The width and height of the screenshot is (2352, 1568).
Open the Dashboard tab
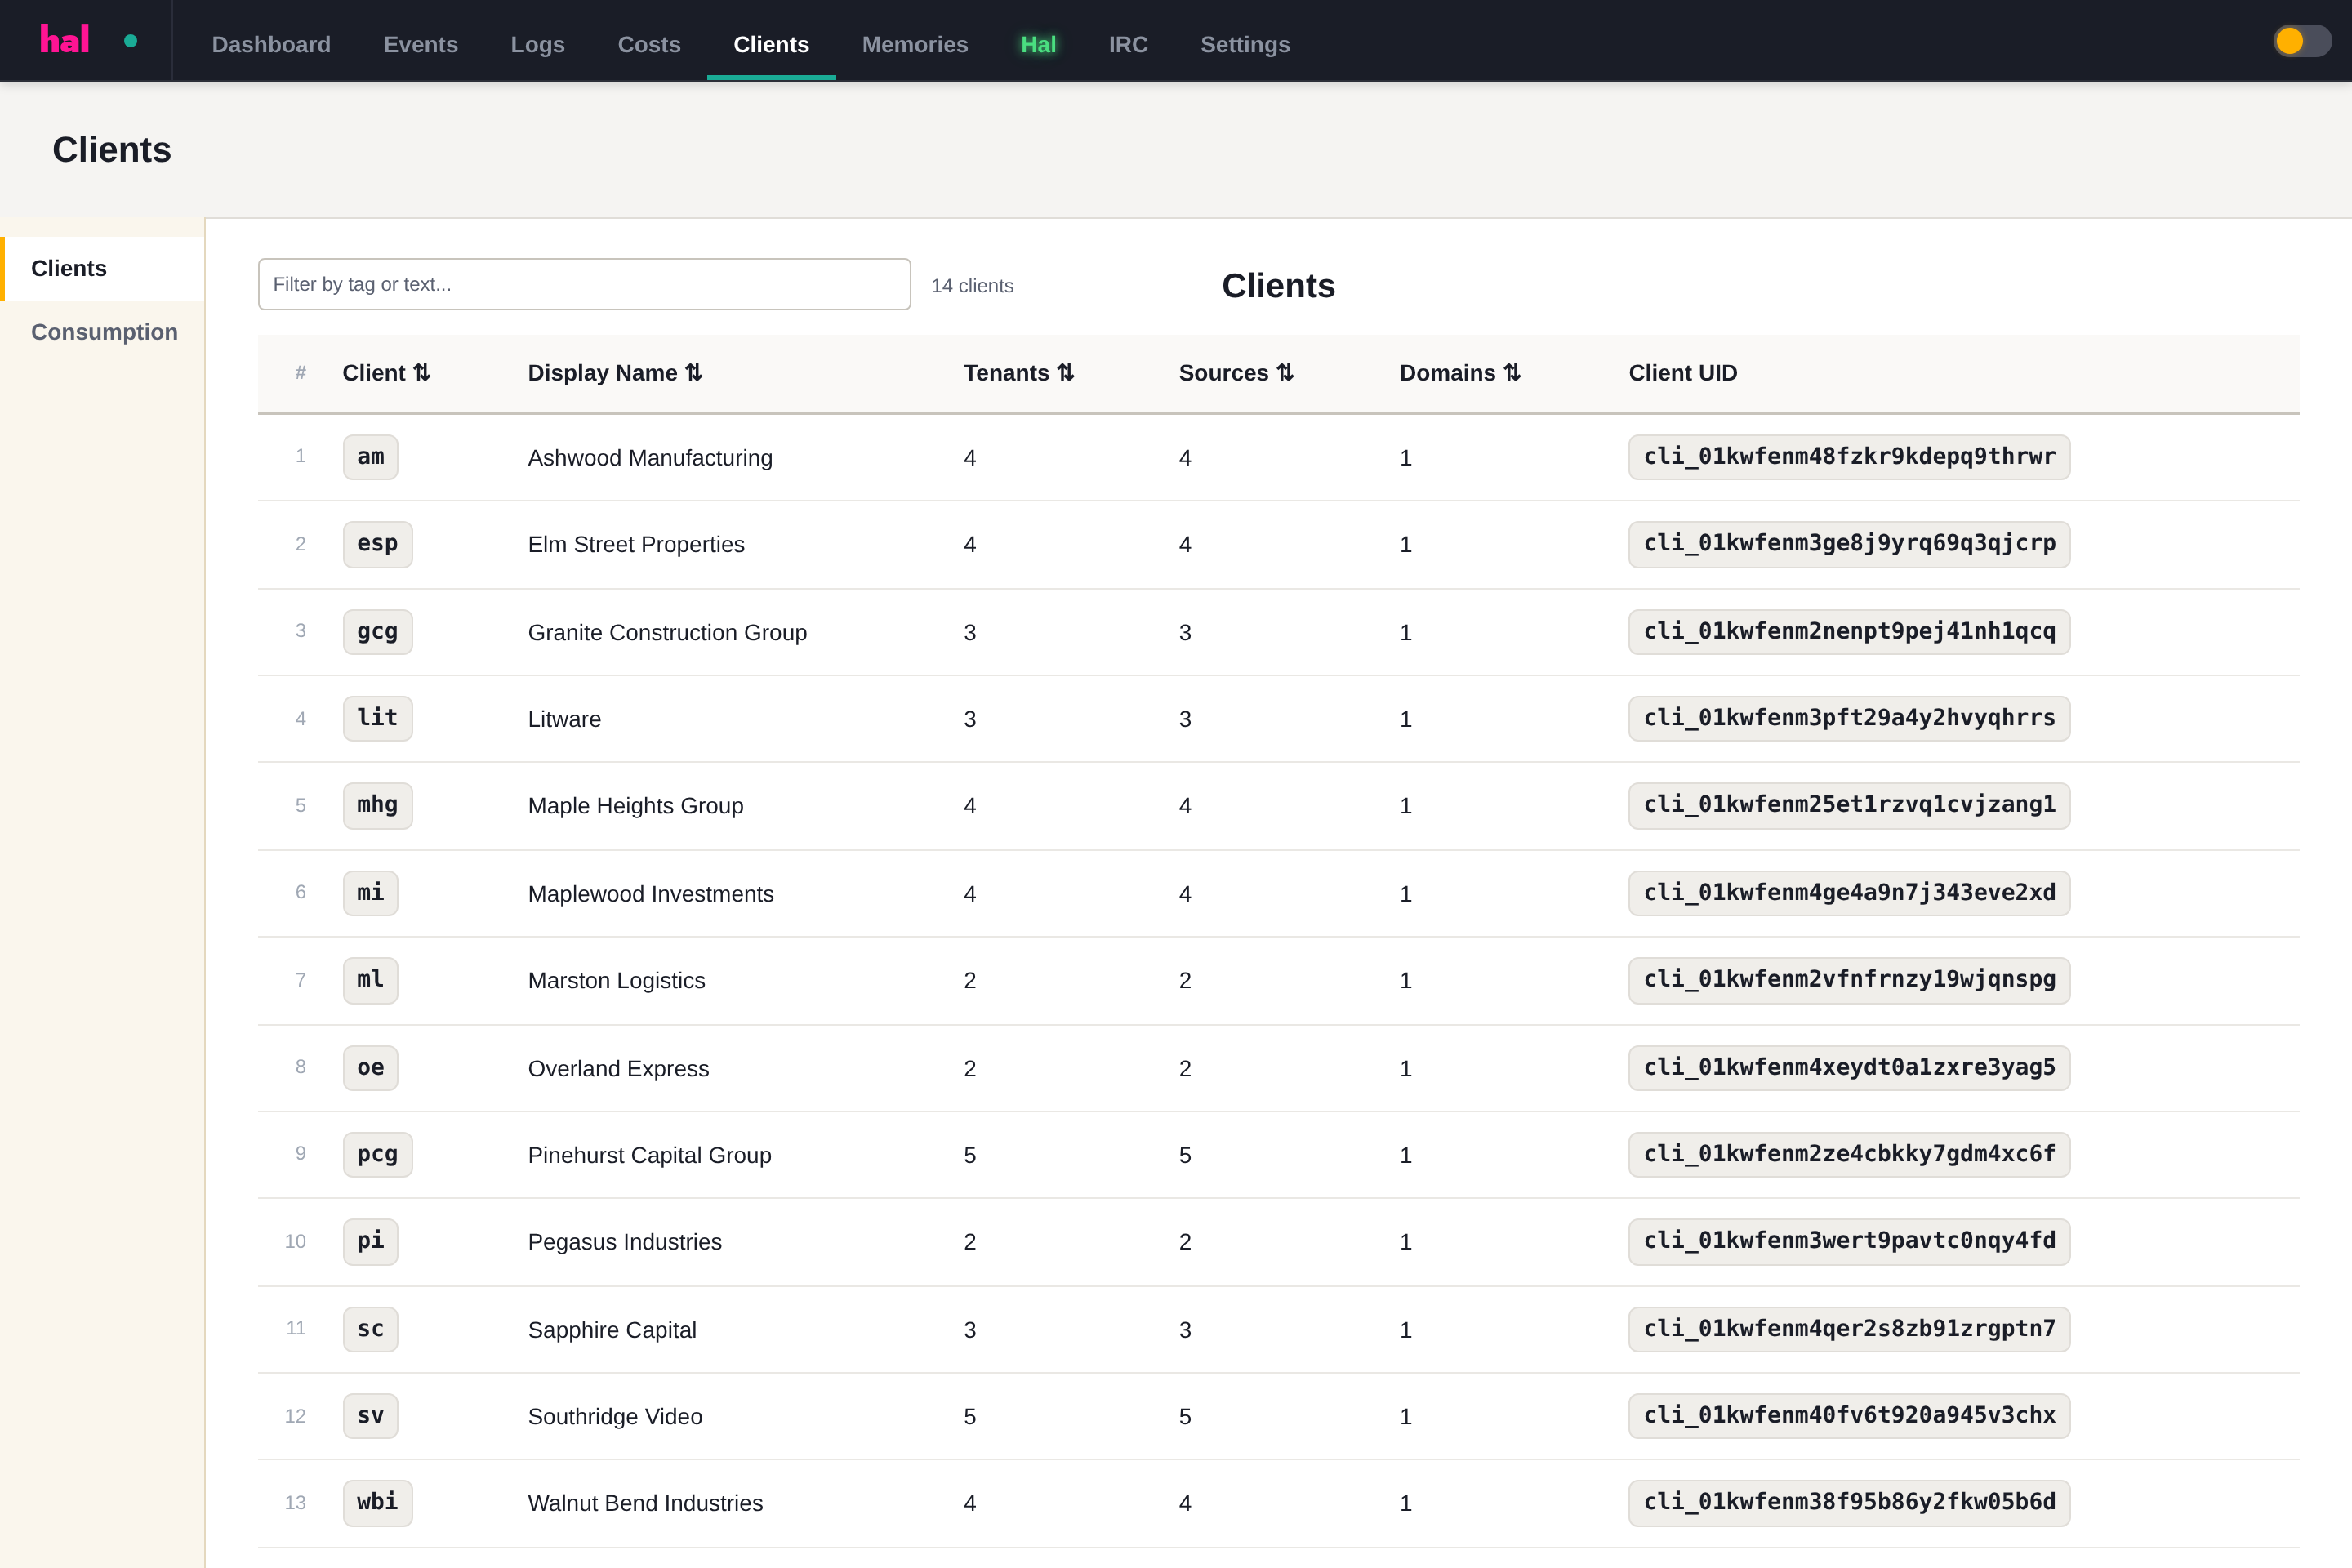point(271,44)
